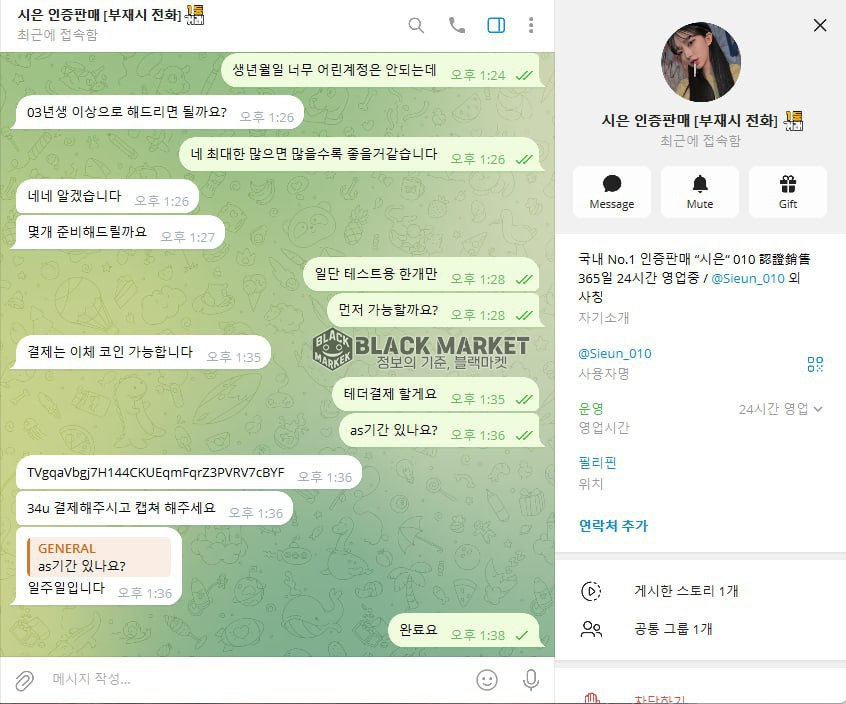The height and width of the screenshot is (704, 846).
Task: Record voice message with microphone icon
Action: (x=531, y=680)
